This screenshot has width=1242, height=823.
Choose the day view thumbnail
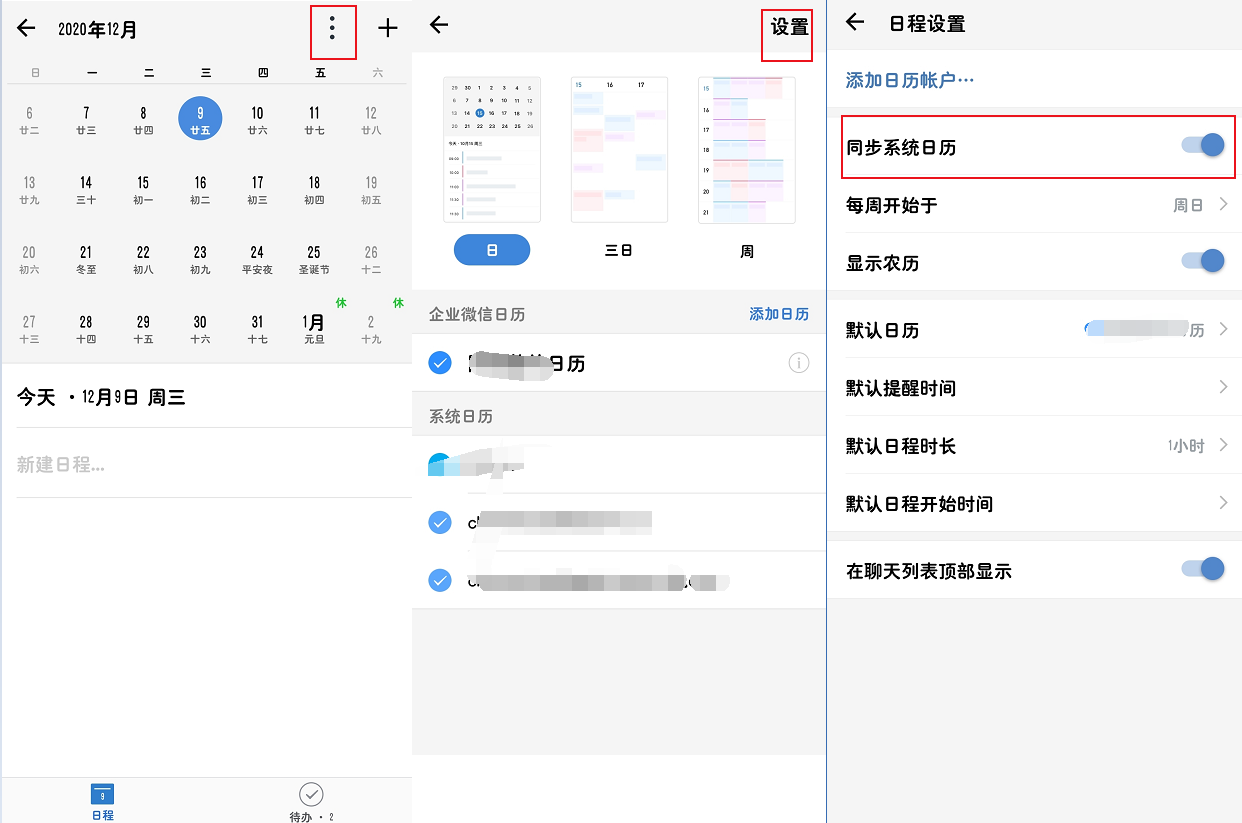492,150
